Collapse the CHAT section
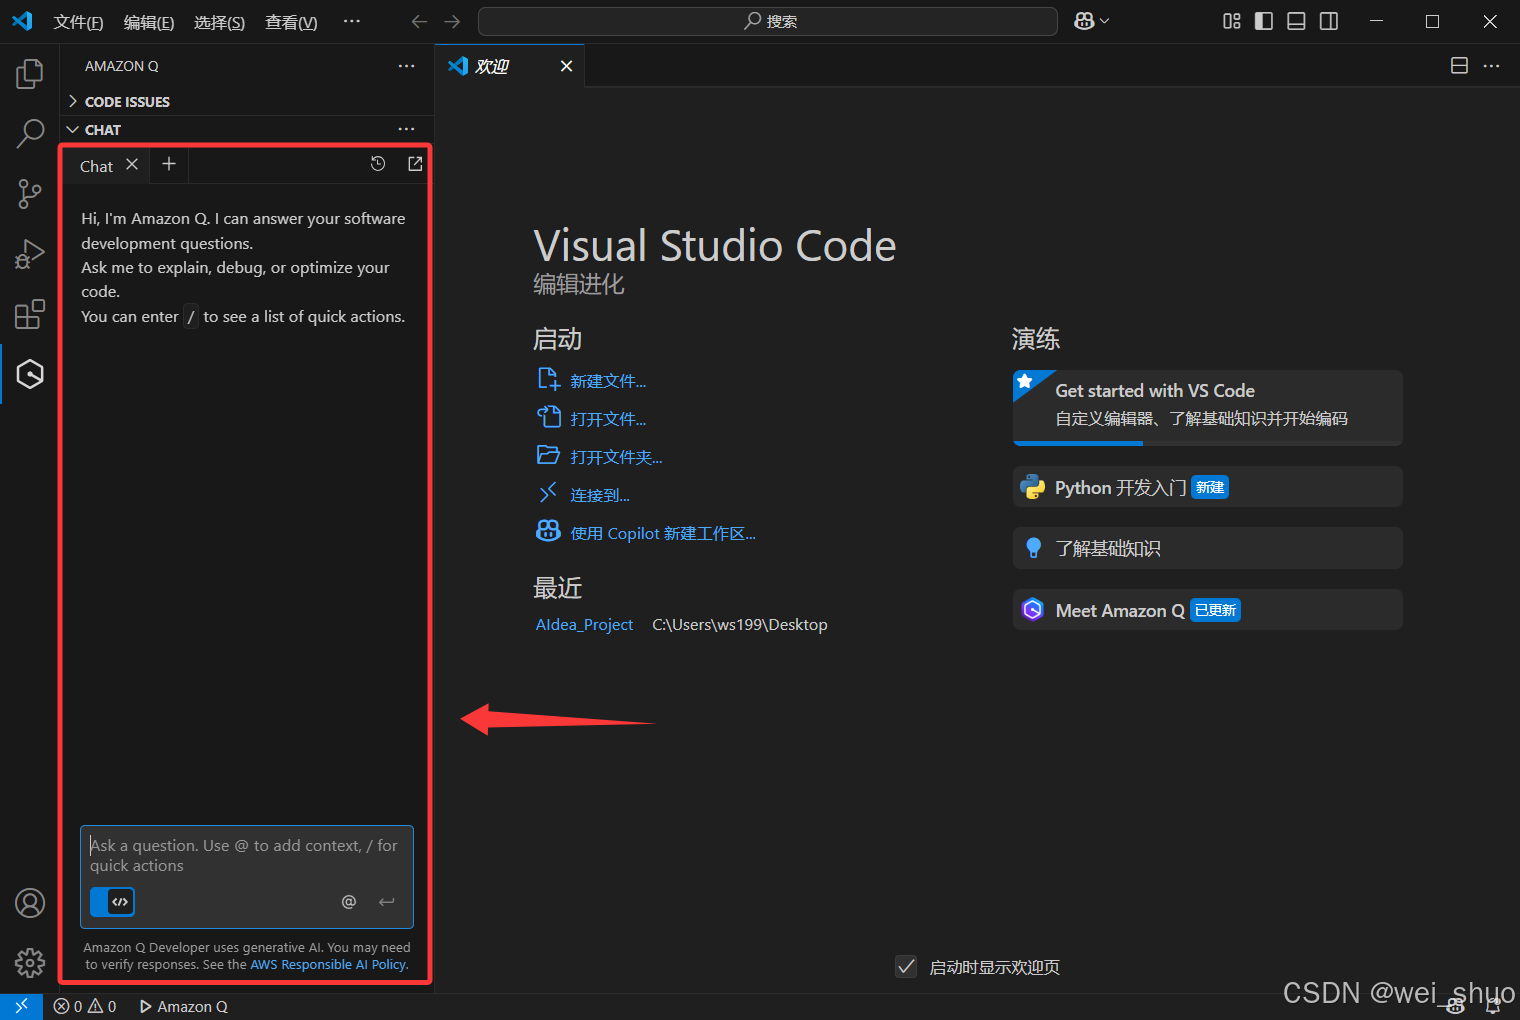The image size is (1520, 1020). pos(102,130)
